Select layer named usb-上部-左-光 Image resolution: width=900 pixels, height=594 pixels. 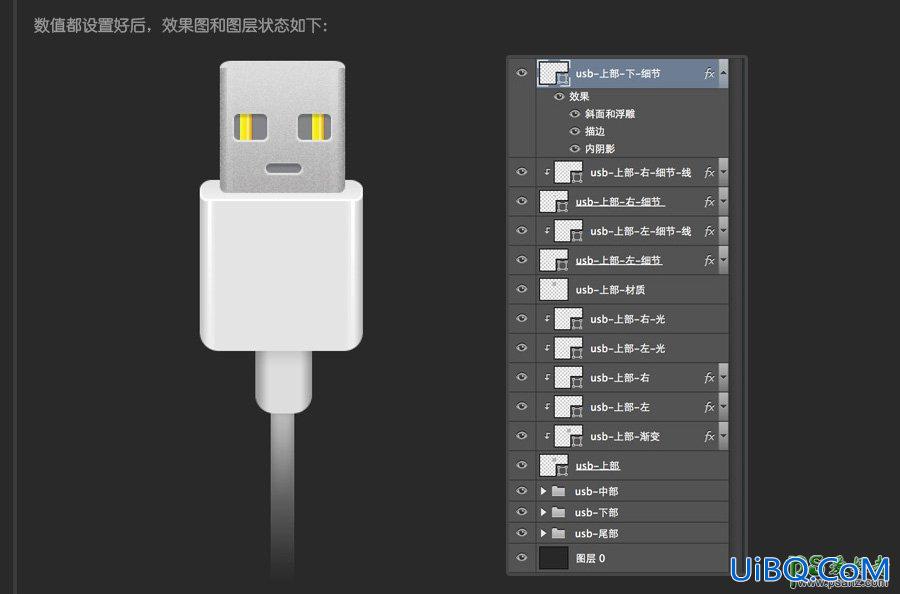click(x=627, y=348)
